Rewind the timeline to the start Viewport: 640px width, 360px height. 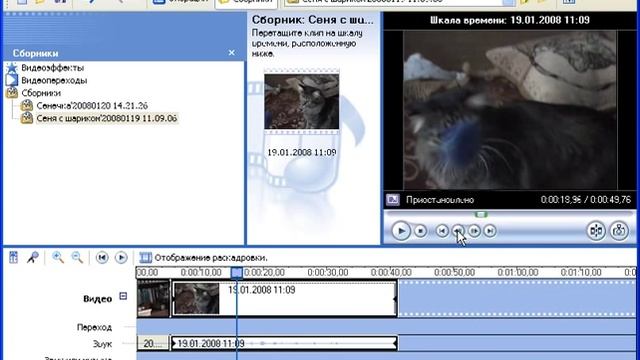tap(102, 258)
